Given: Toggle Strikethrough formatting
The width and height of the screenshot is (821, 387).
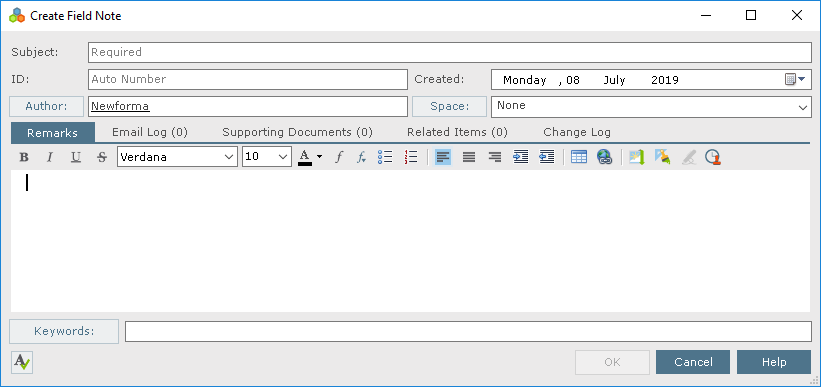Looking at the screenshot, I should coord(102,157).
